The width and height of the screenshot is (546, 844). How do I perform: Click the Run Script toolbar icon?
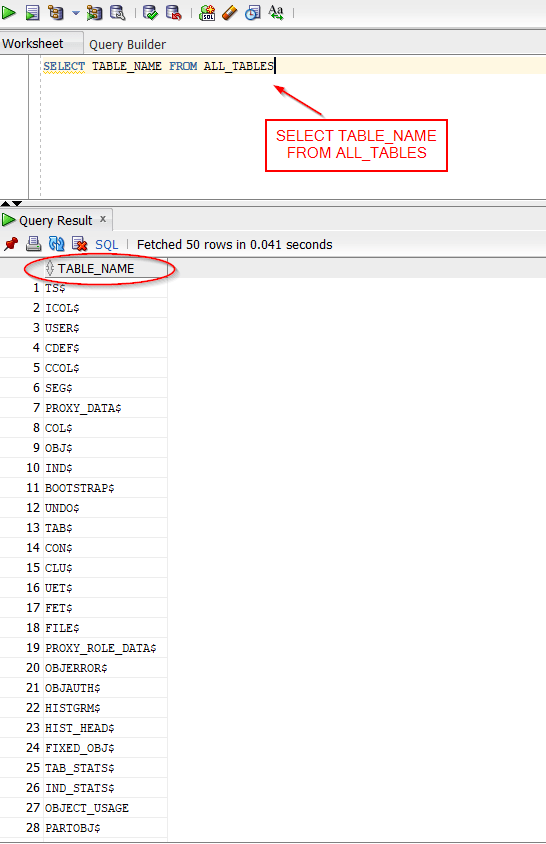(33, 12)
